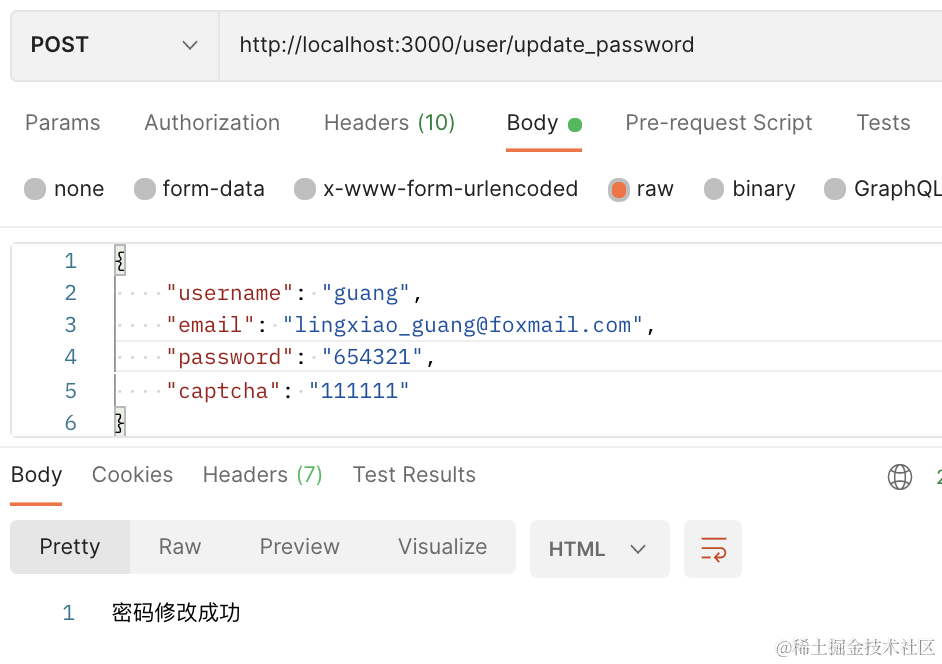Choose GraphQL body type
Screen dimensions: 942x664
click(x=835, y=189)
